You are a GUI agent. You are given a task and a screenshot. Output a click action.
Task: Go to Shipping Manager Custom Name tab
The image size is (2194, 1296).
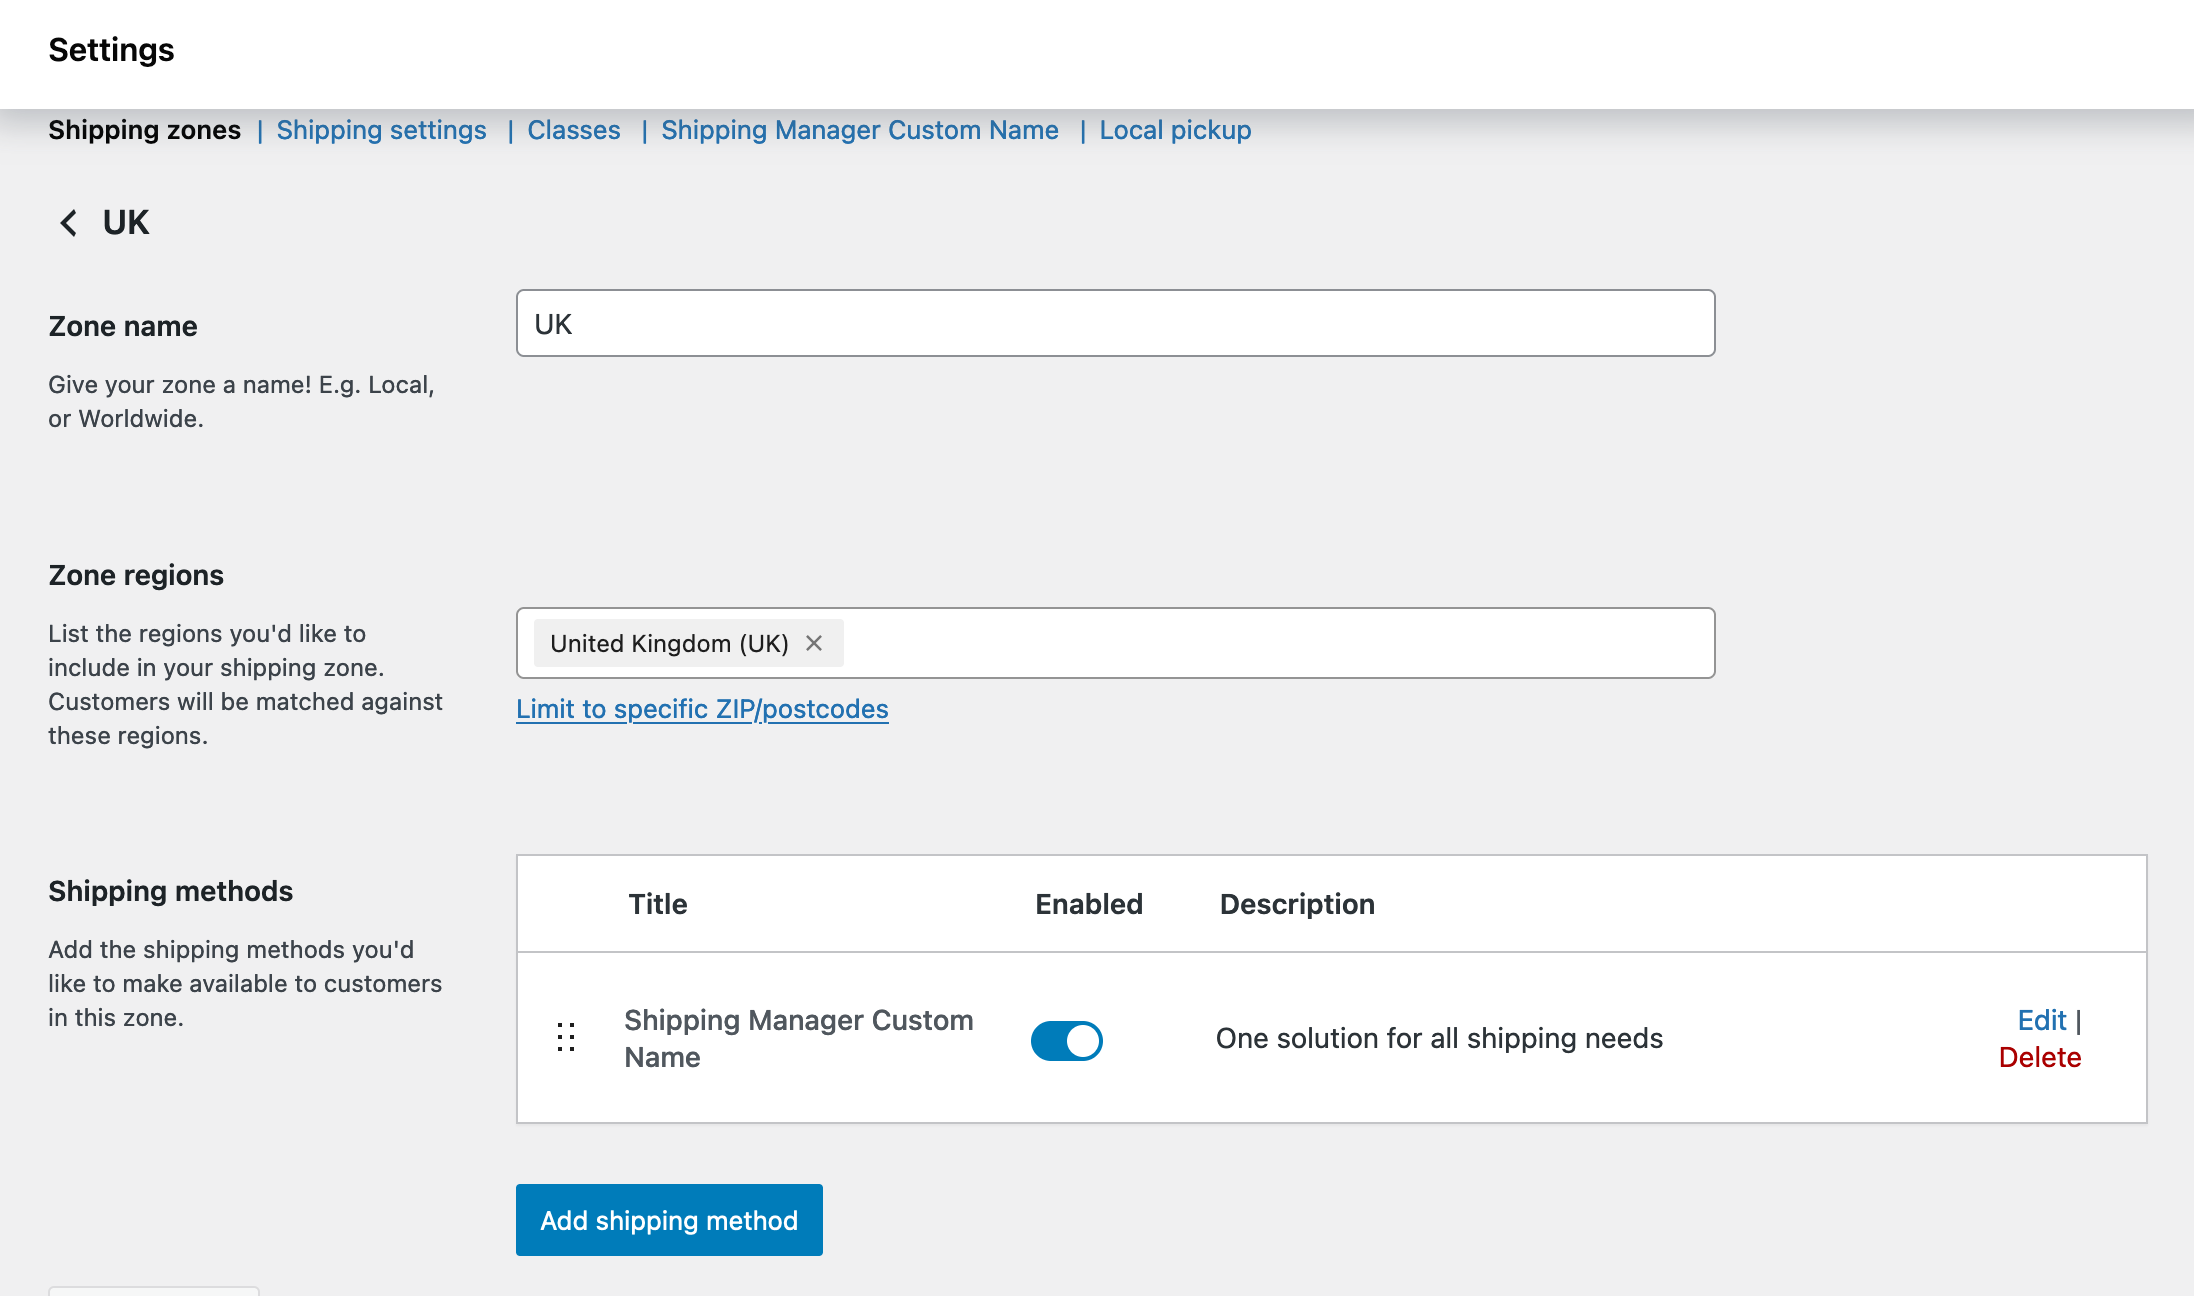point(859,130)
